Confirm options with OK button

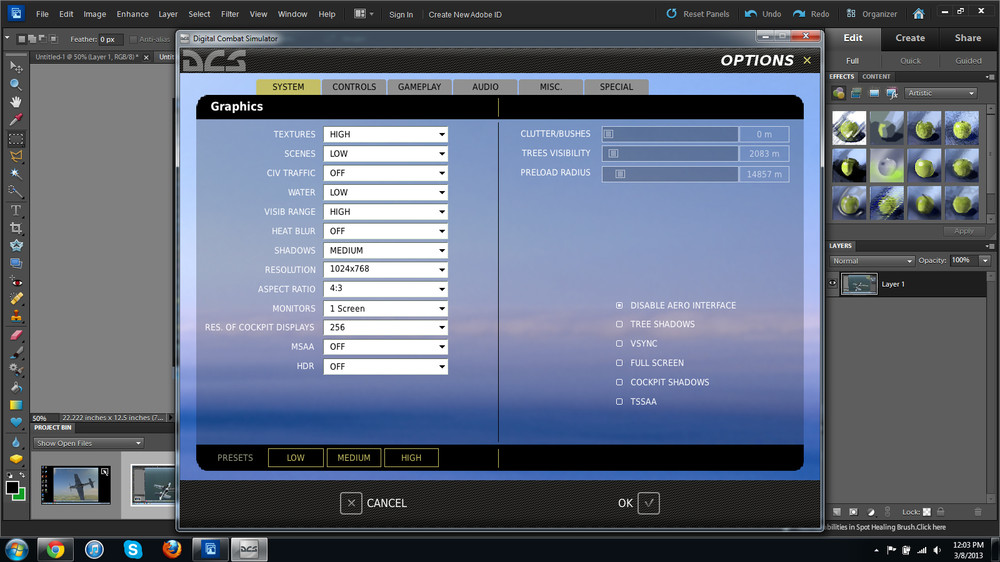tap(638, 503)
